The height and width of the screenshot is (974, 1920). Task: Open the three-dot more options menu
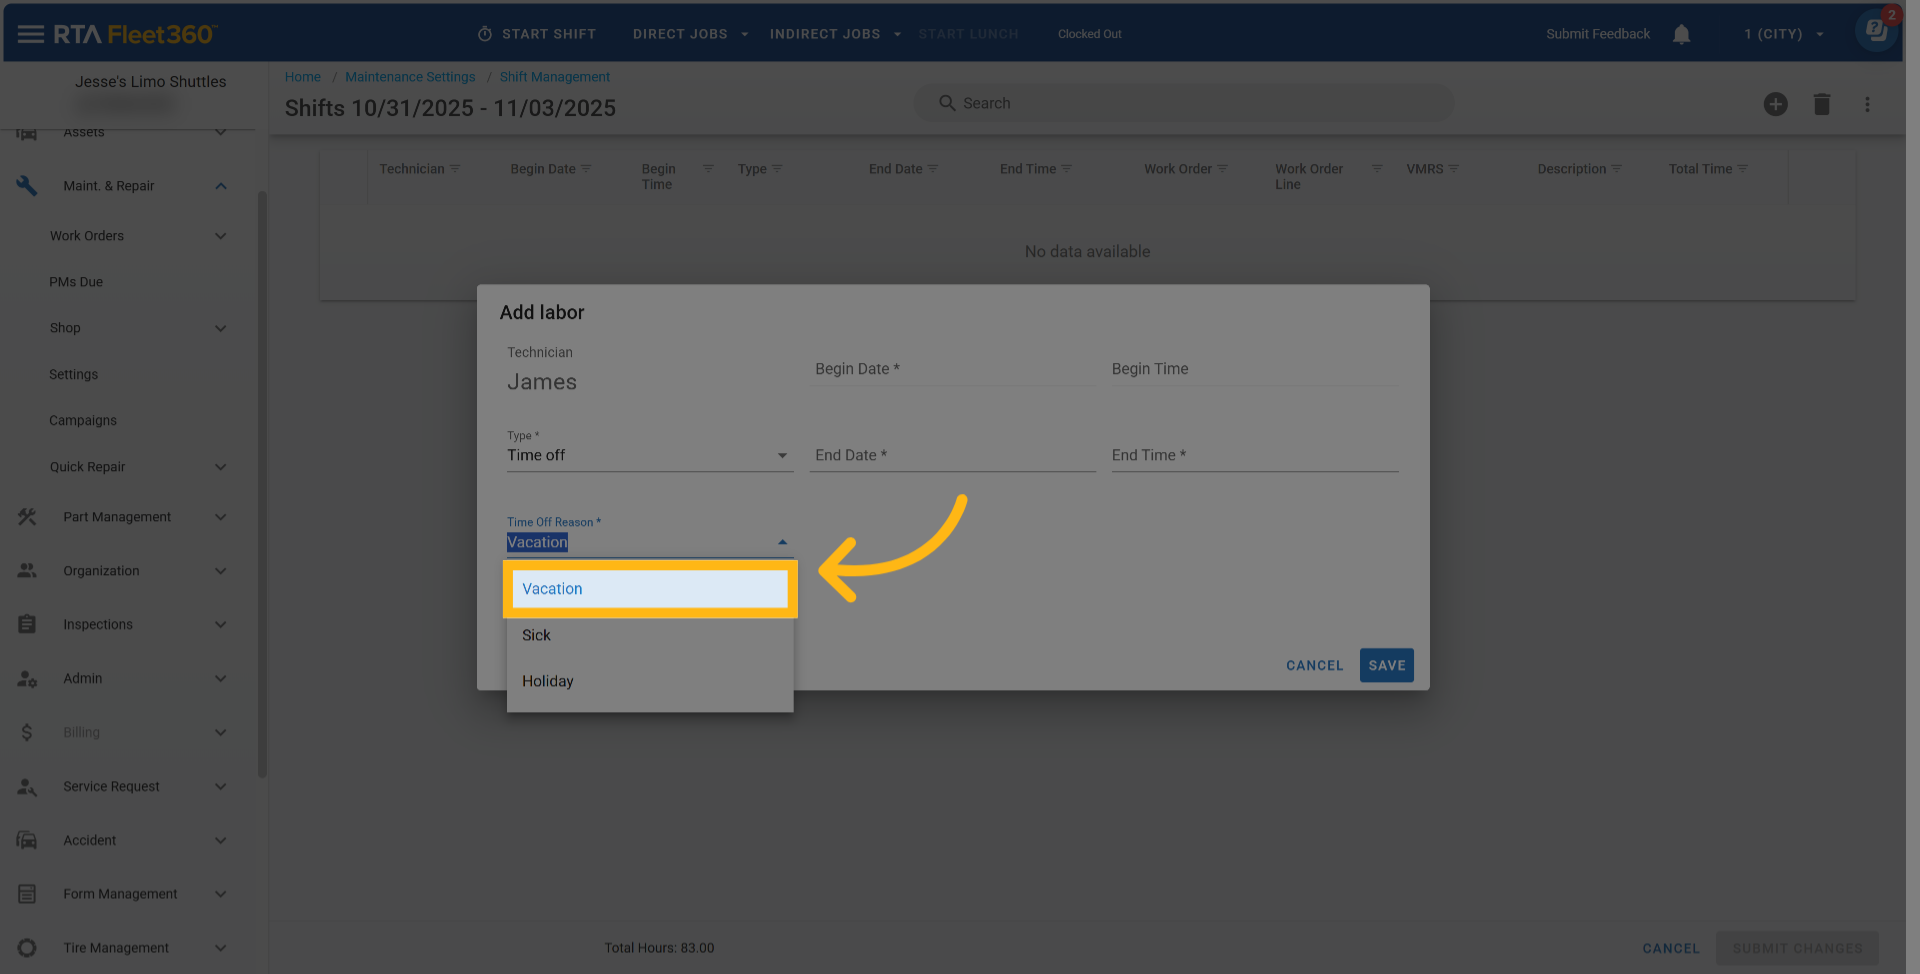pyautogui.click(x=1866, y=104)
